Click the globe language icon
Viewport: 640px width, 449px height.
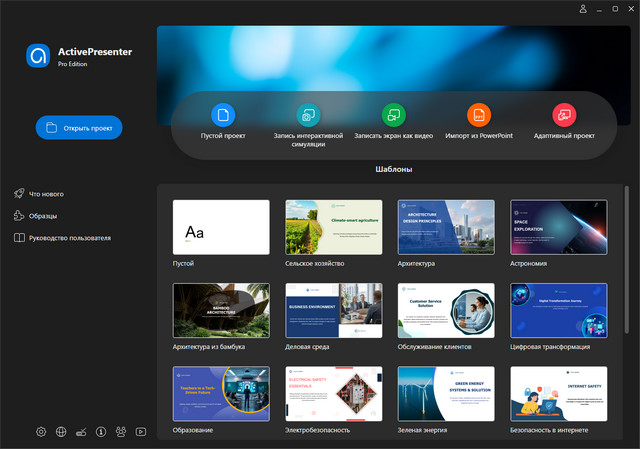click(61, 432)
